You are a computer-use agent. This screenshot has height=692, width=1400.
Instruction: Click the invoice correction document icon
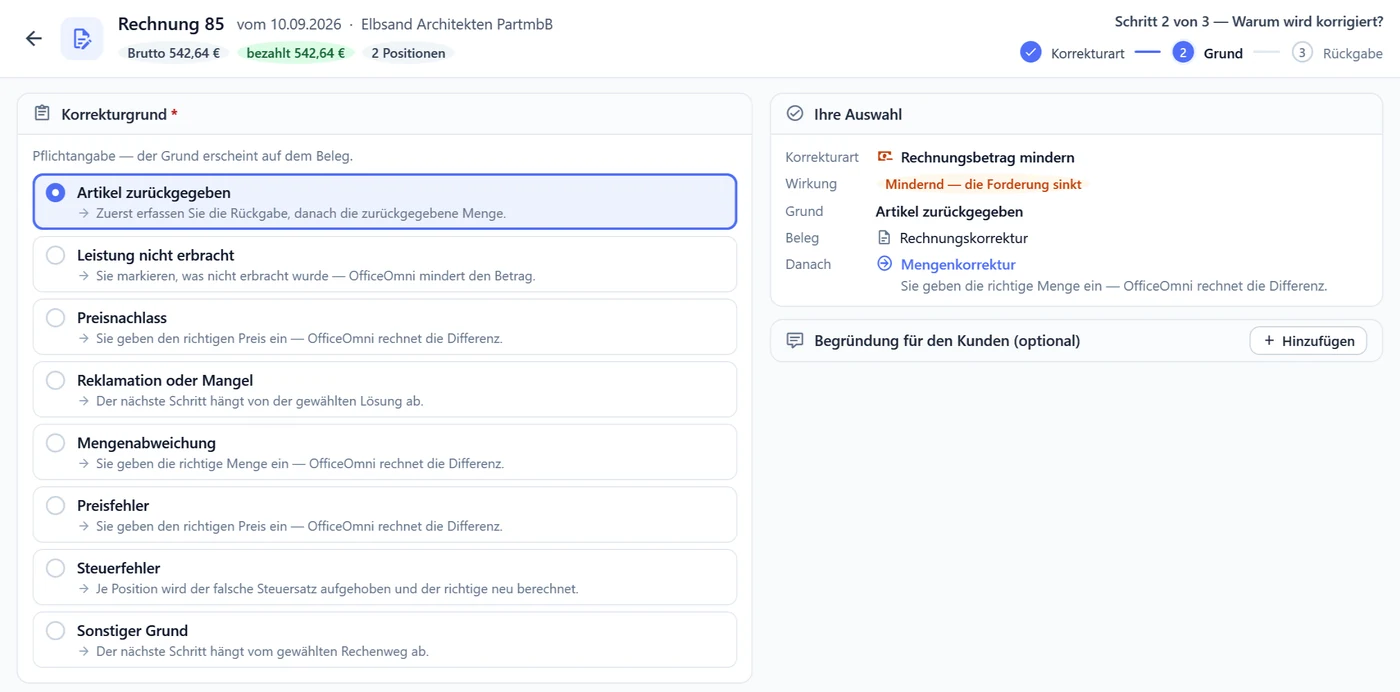coord(82,39)
